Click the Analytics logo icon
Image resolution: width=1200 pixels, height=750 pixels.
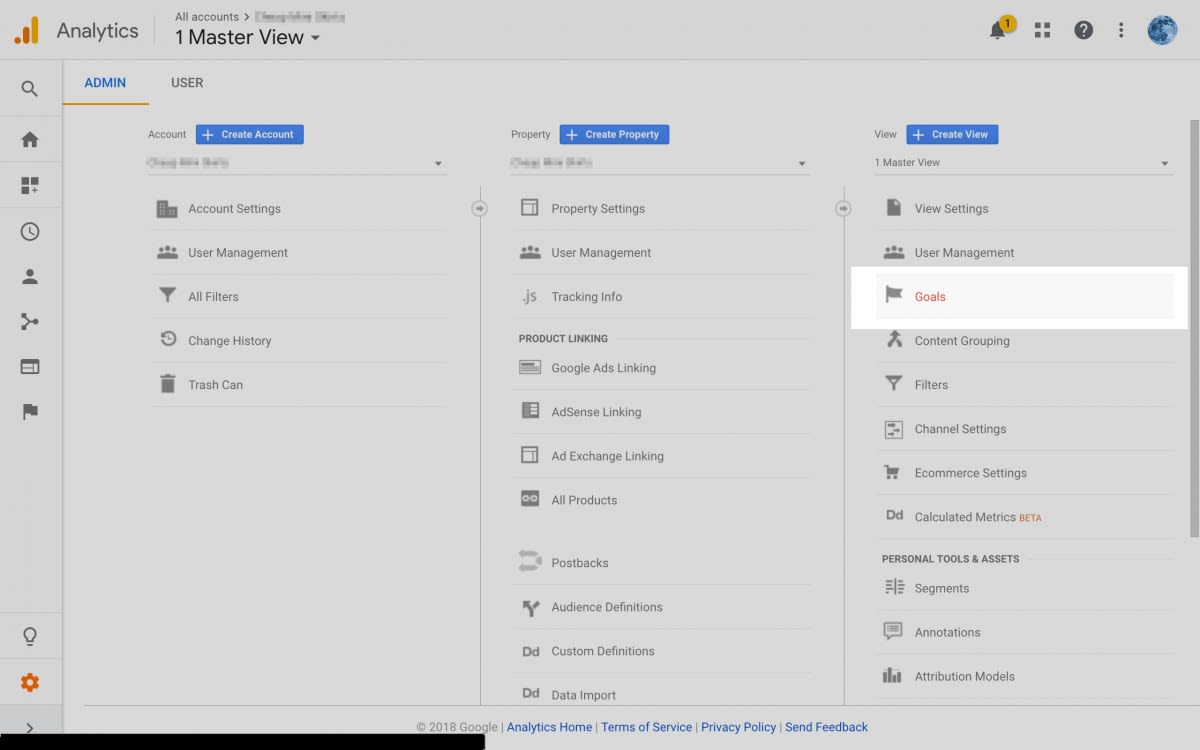click(x=26, y=30)
